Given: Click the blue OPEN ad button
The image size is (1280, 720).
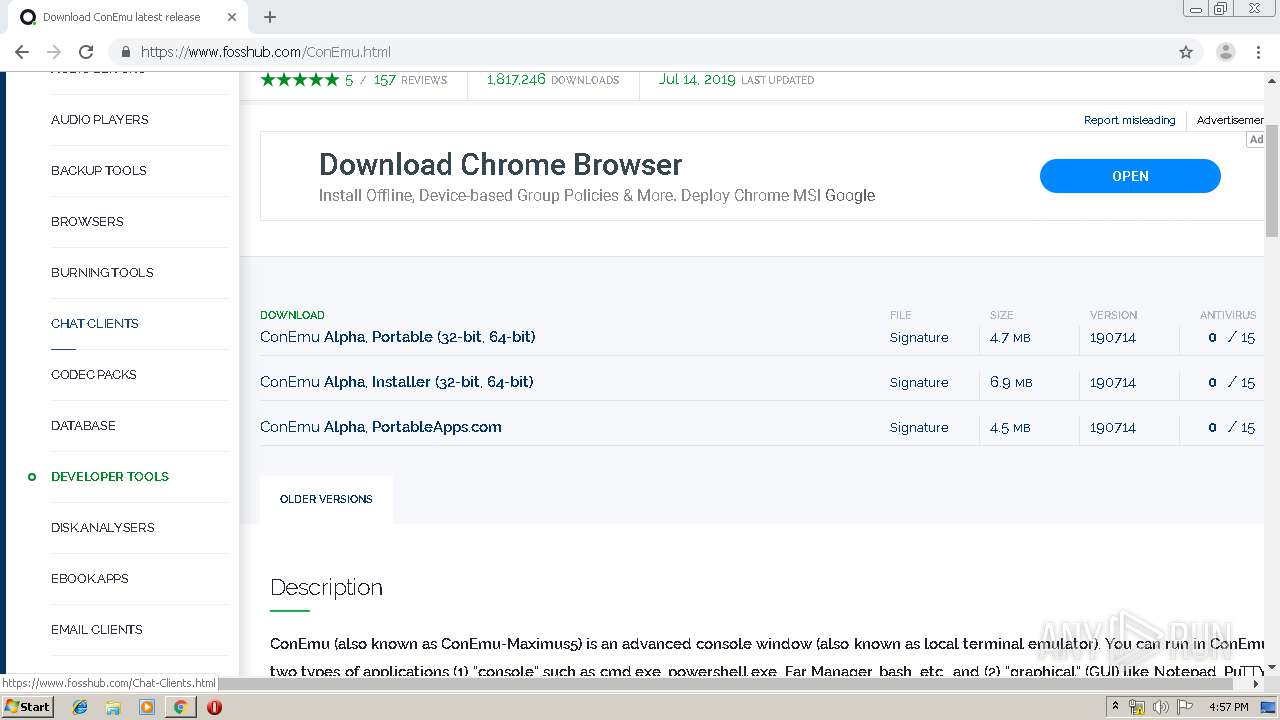Looking at the screenshot, I should pyautogui.click(x=1130, y=176).
